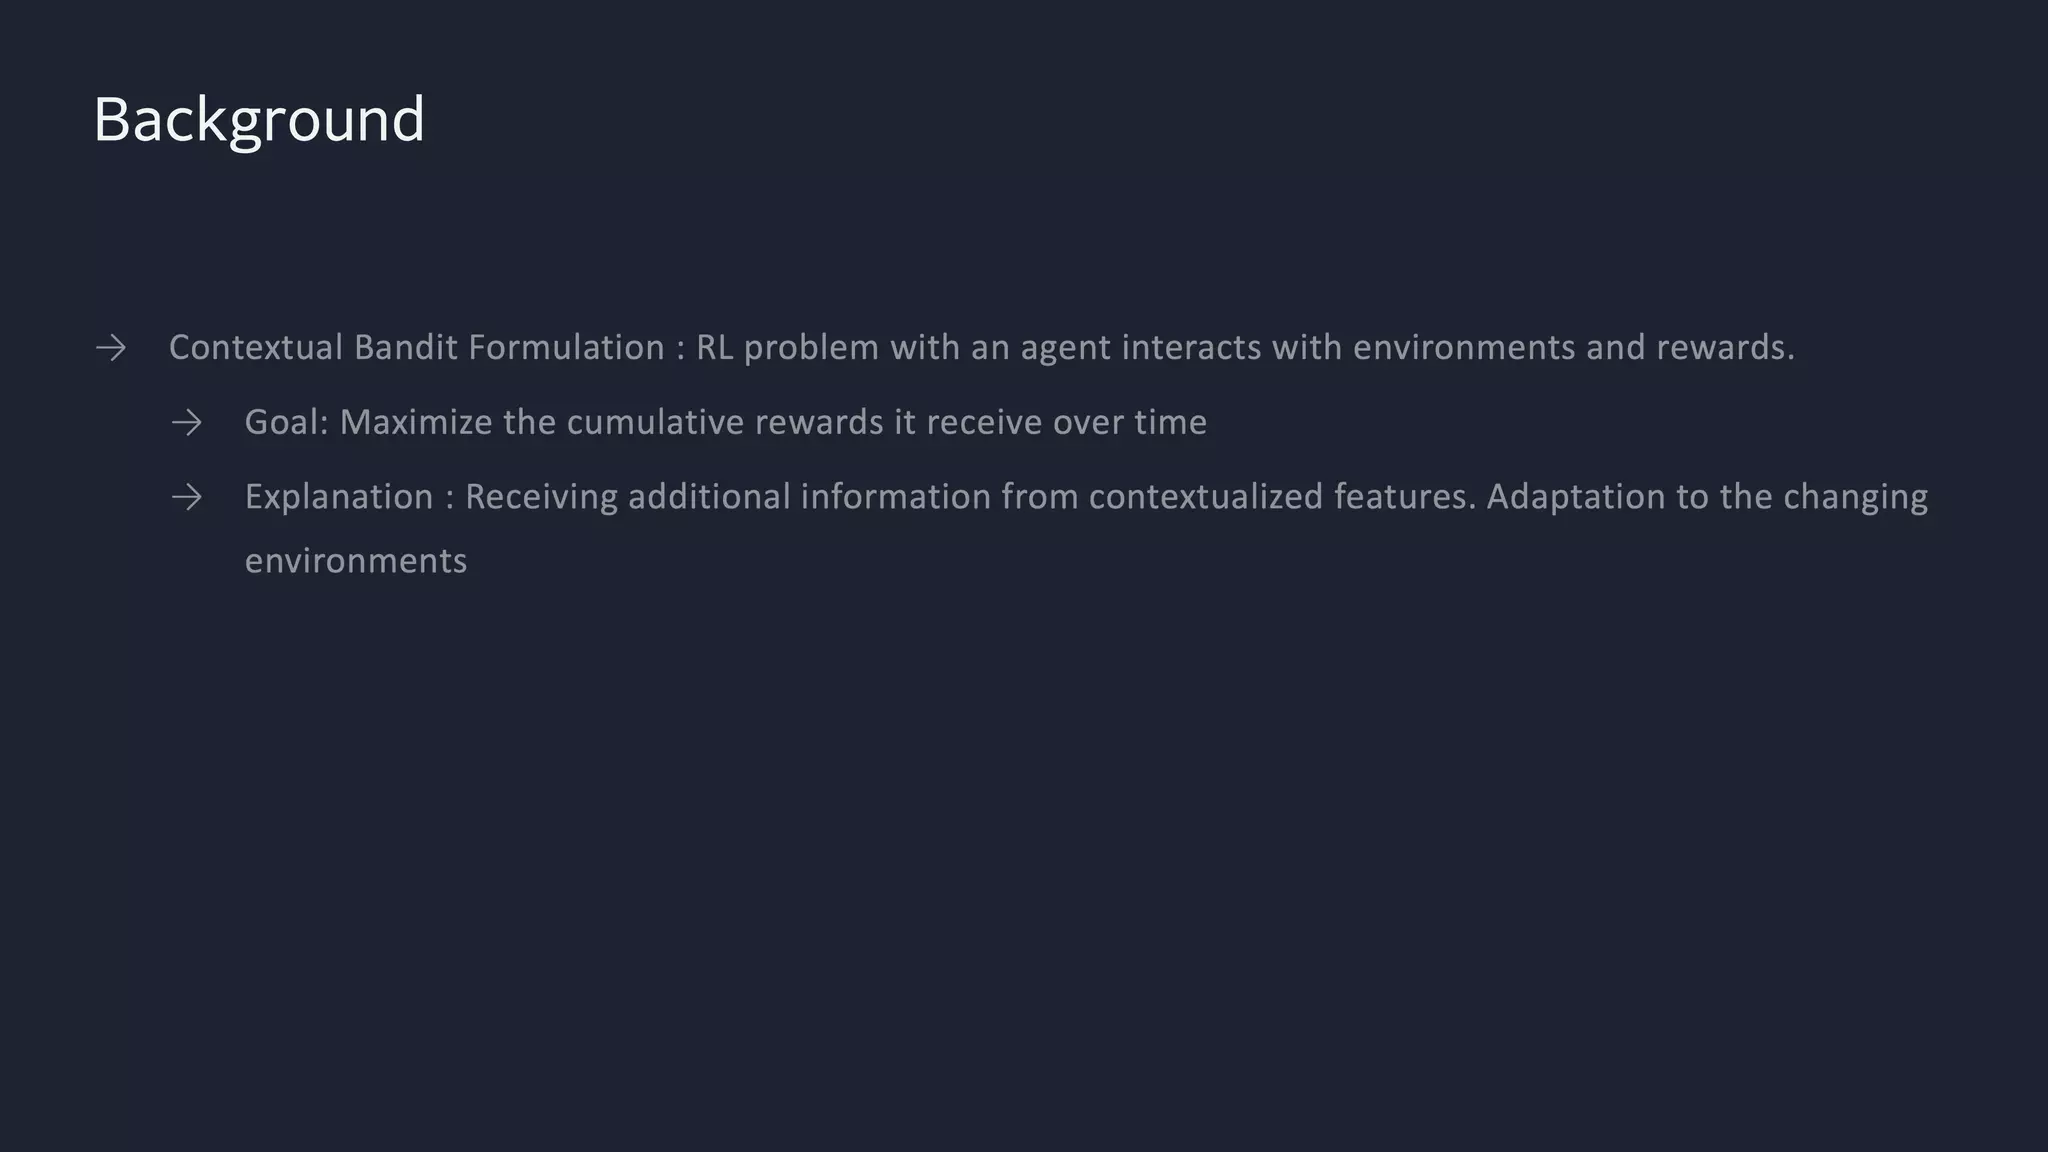2048x1152 pixels.
Task: Click the words 'Contextual Bandit Formulation'
Action: click(x=416, y=348)
